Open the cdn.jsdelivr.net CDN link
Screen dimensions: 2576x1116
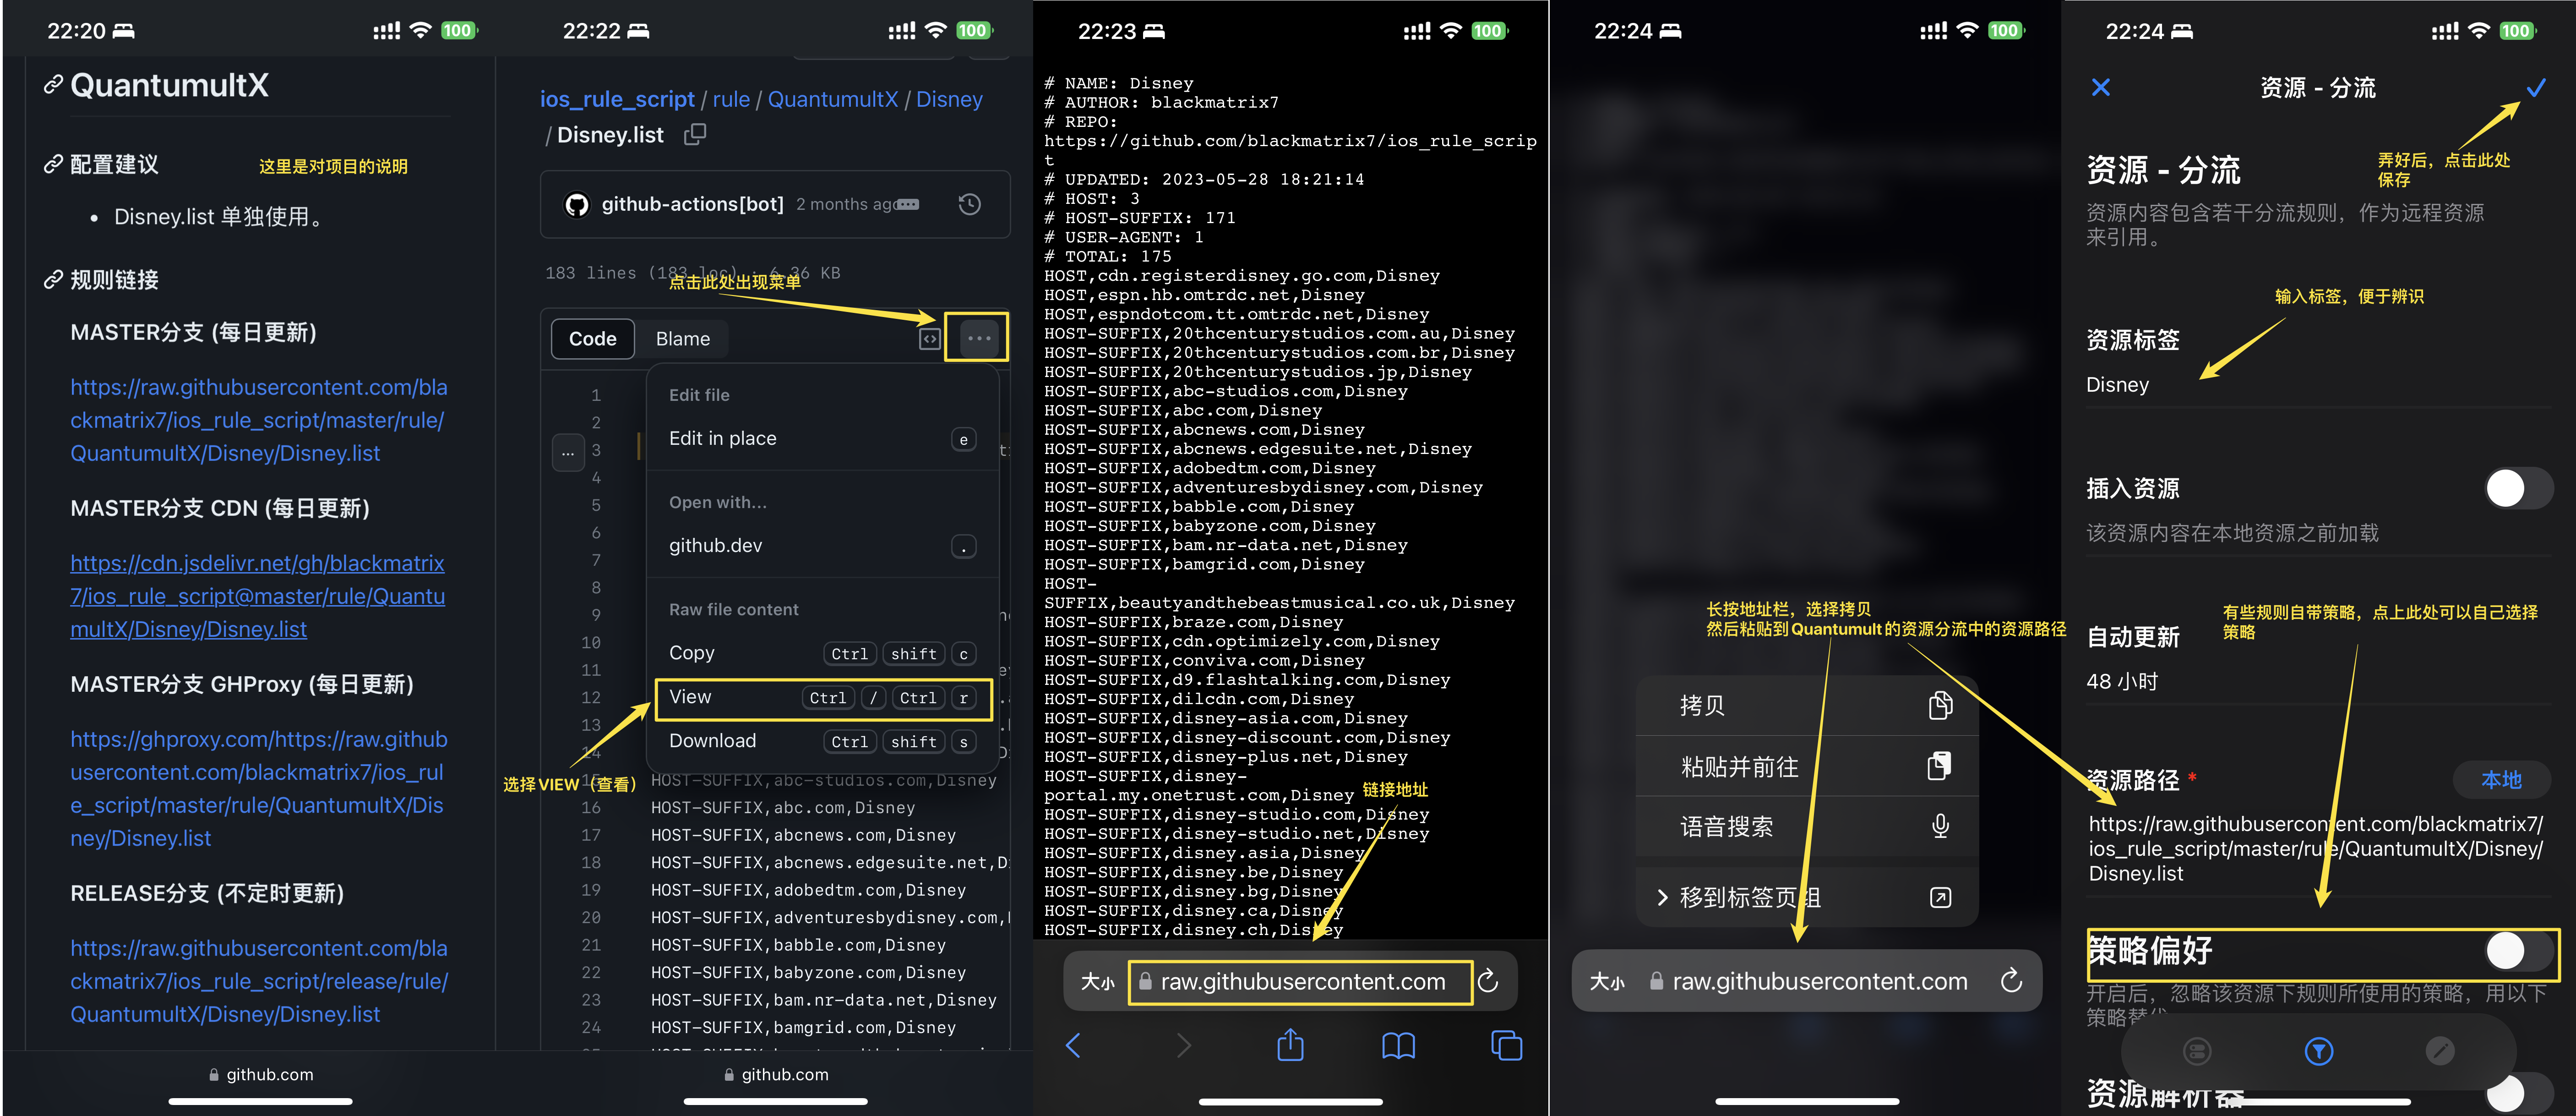[257, 596]
